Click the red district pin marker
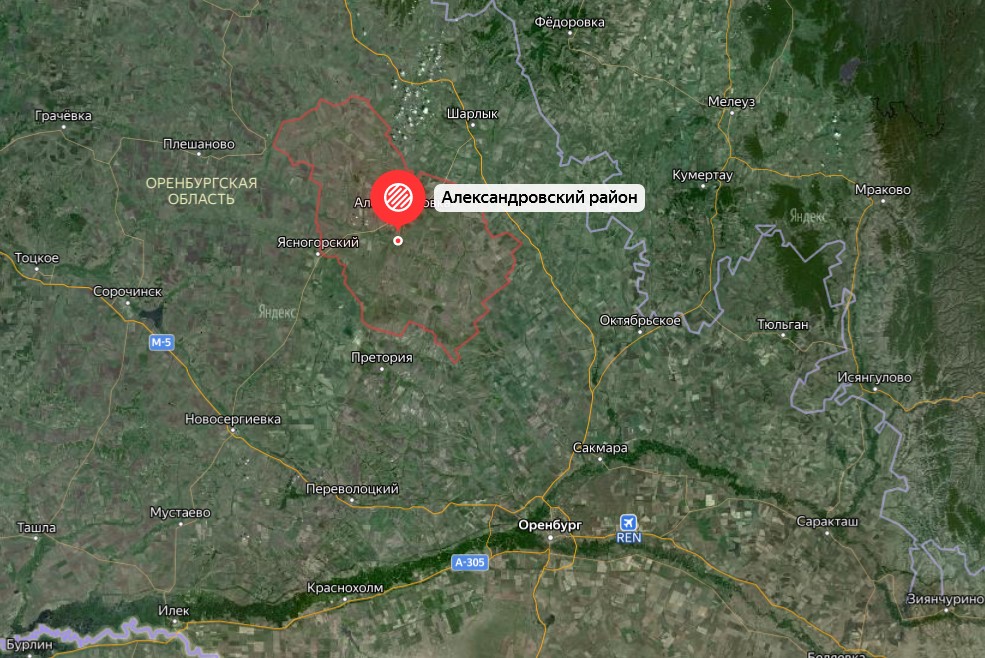The image size is (985, 658). (x=398, y=199)
